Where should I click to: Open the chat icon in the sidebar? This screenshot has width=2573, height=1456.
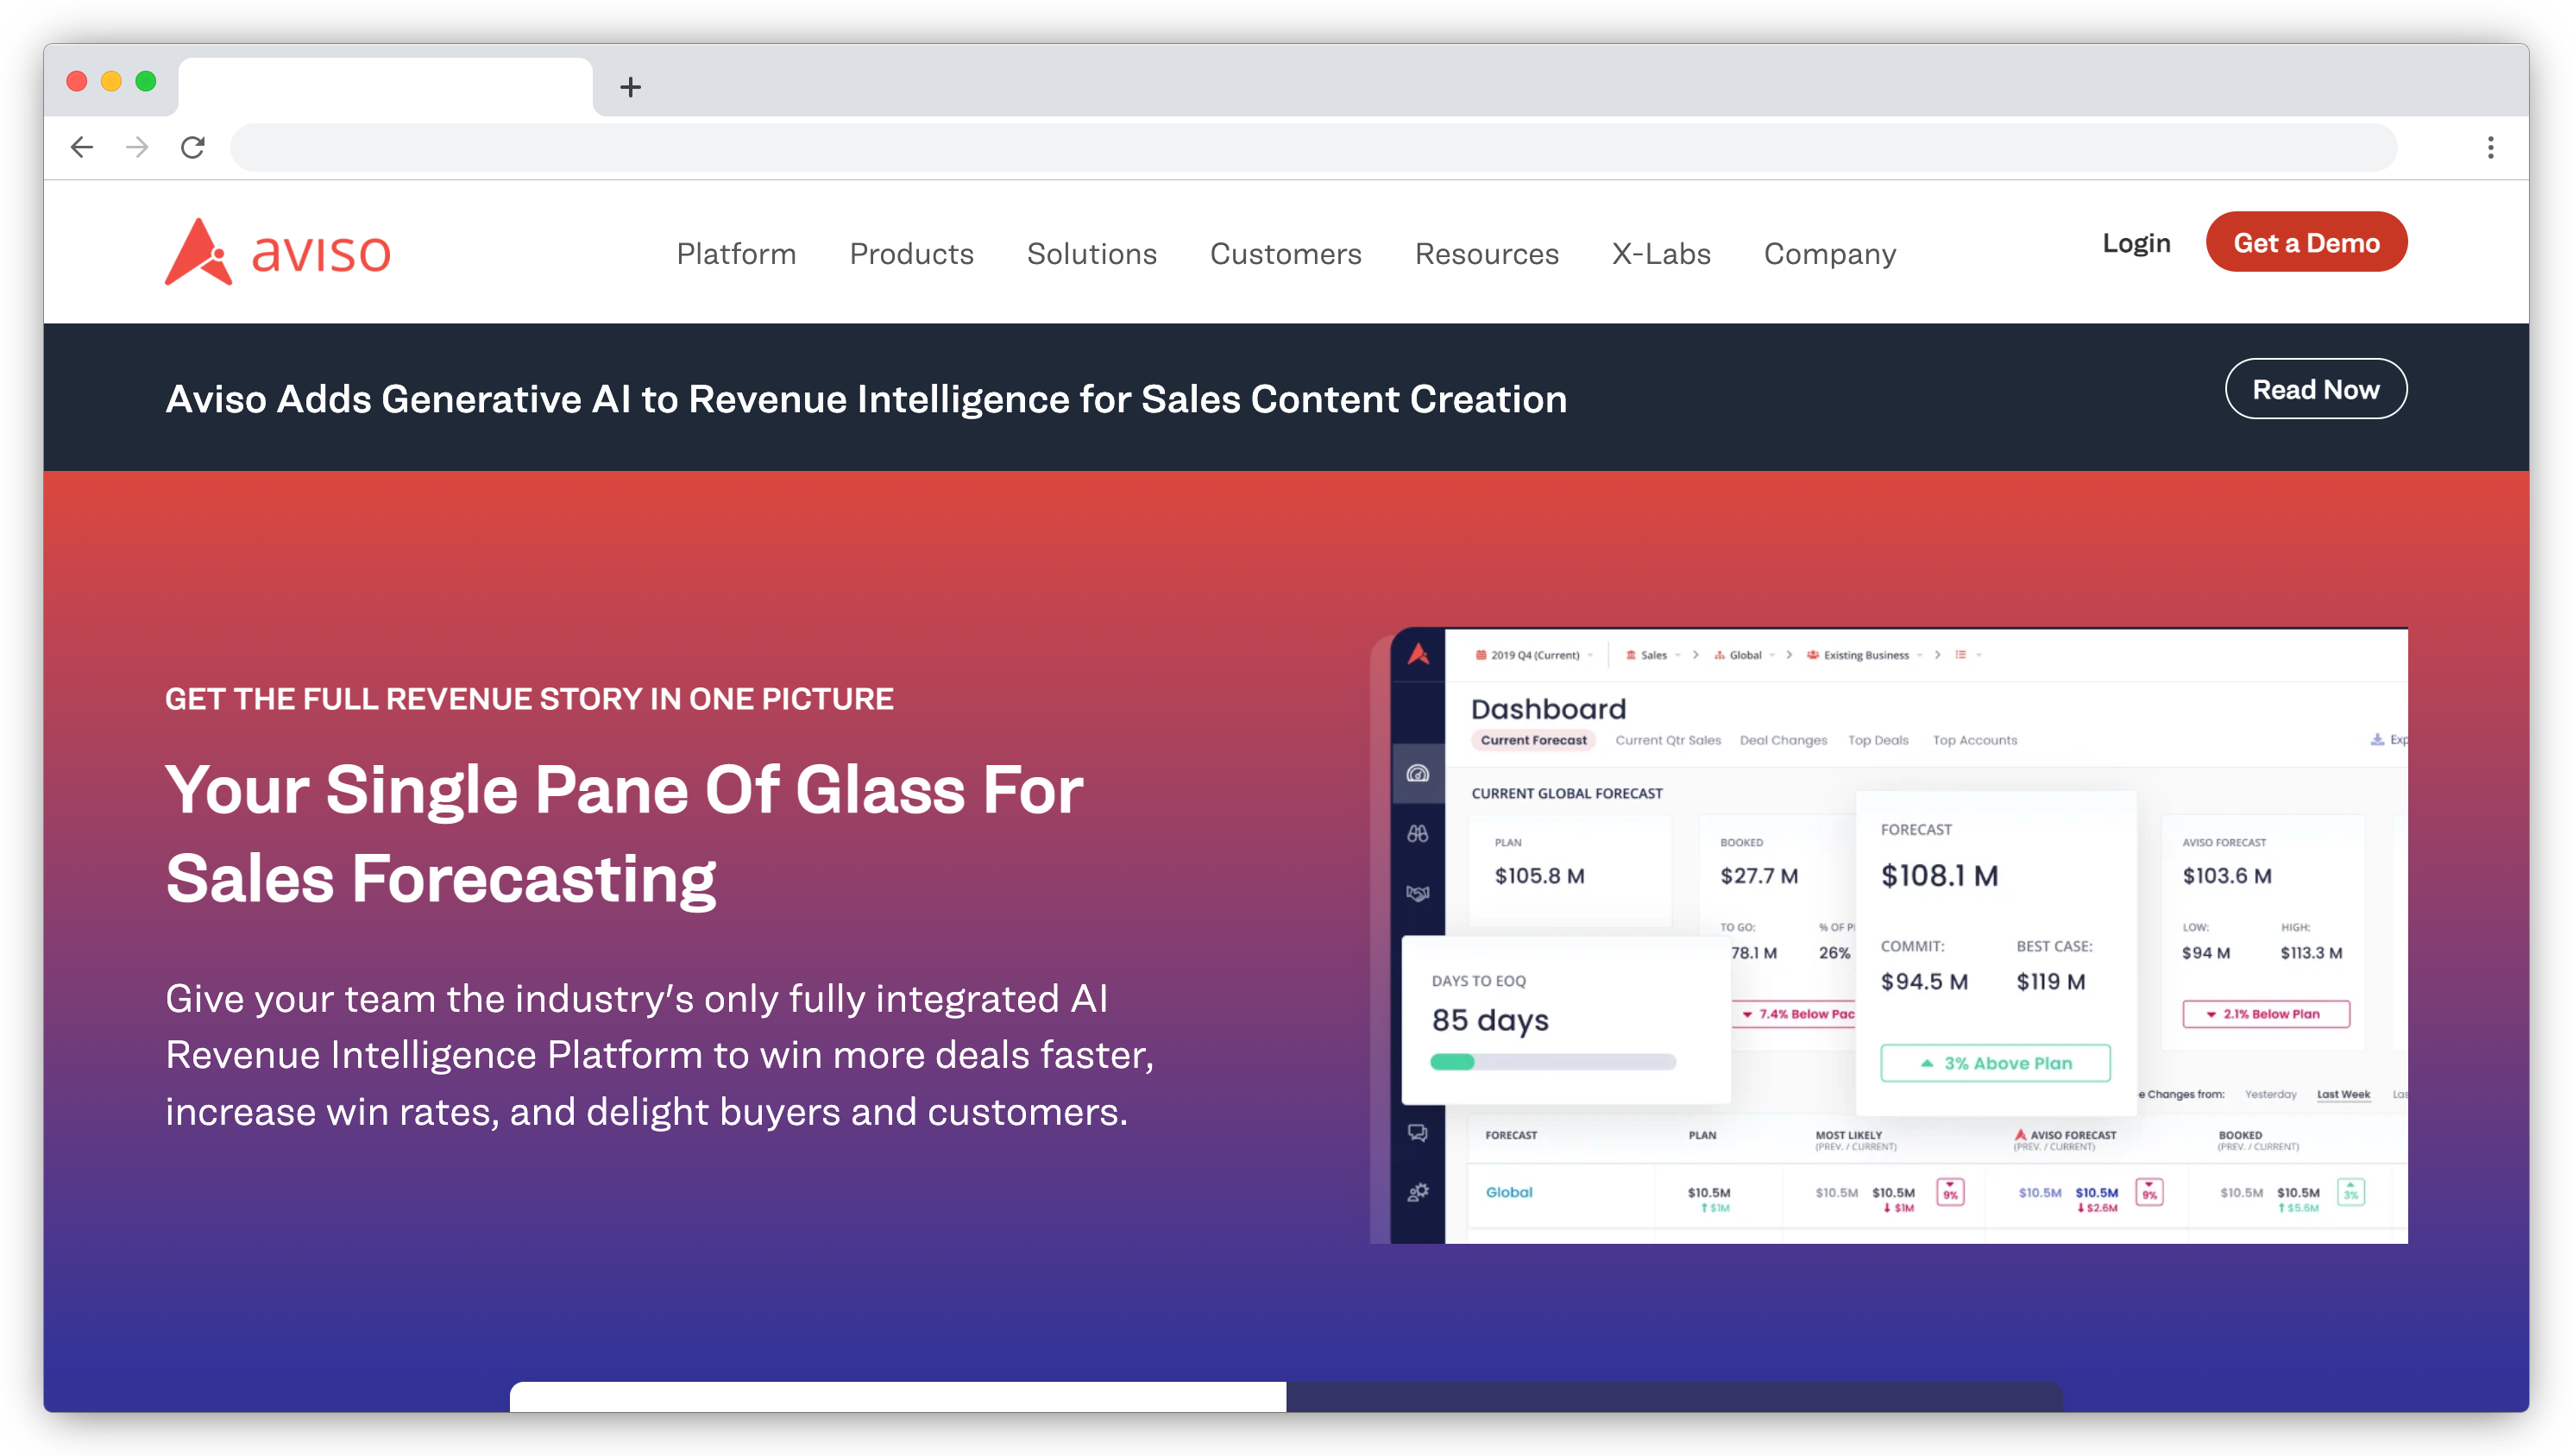pyautogui.click(x=1417, y=1134)
